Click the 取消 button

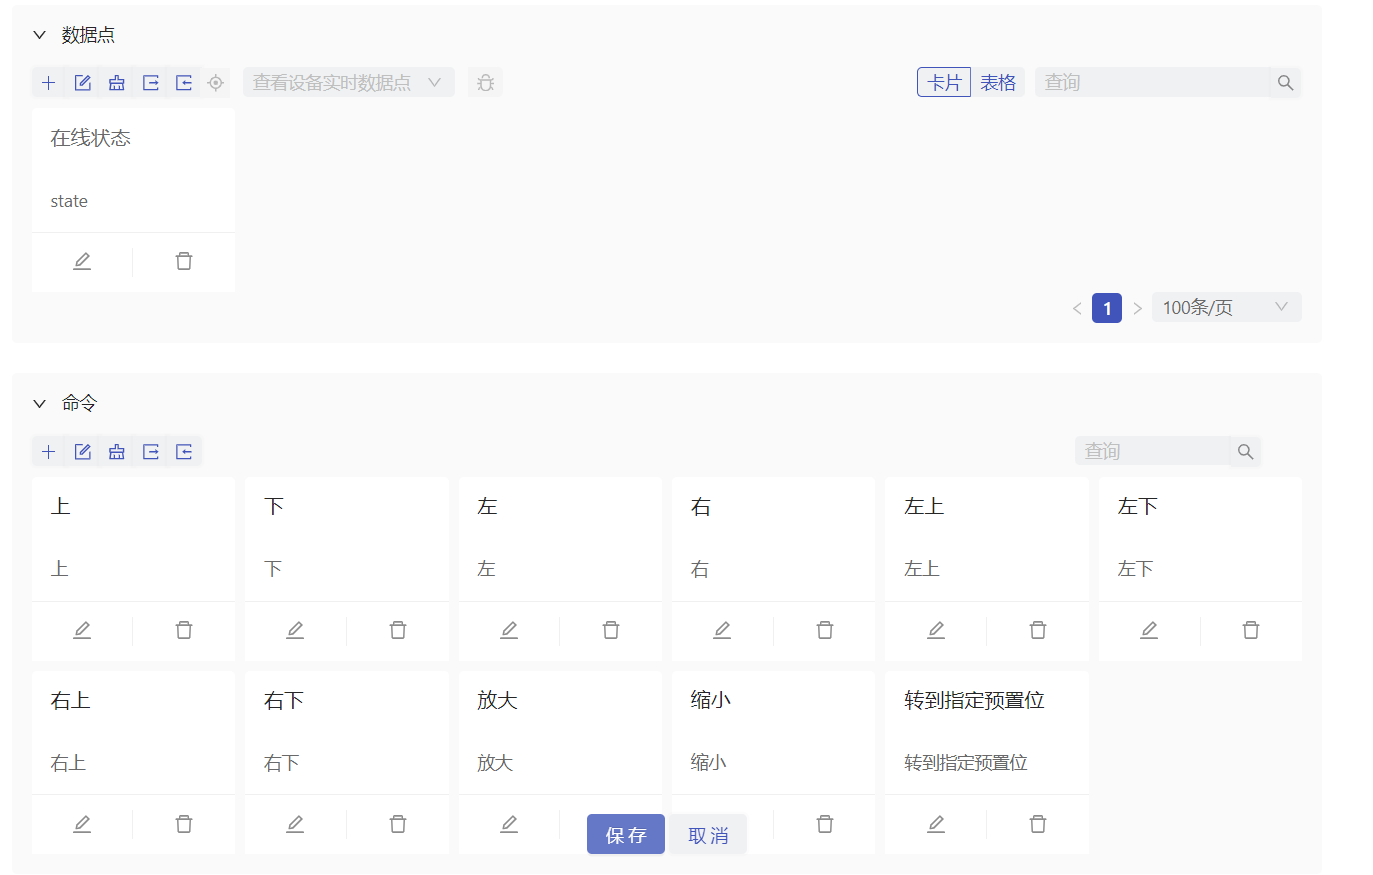point(708,834)
